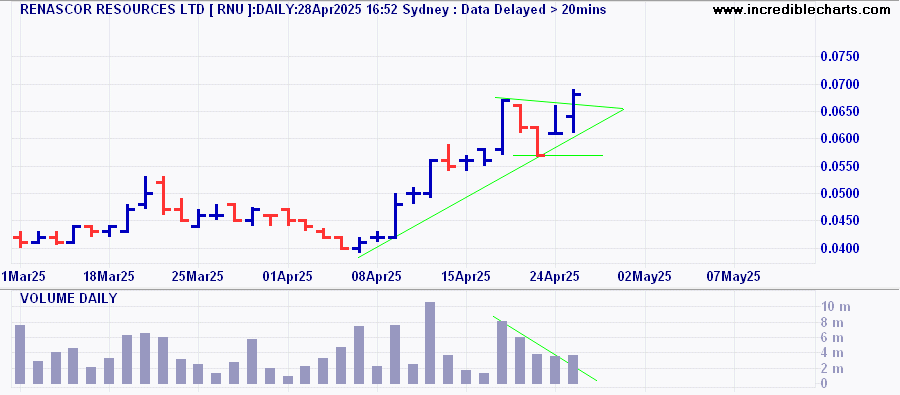The height and width of the screenshot is (395, 900).
Task: Click the 0.0500 price axis label
Action: click(840, 193)
